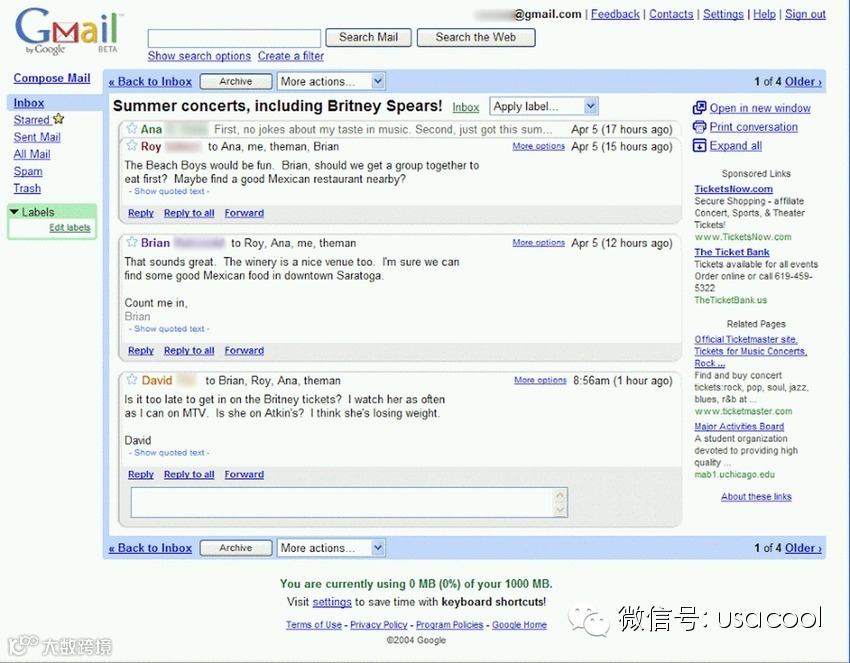Click bottom Back to Inbox link
Viewport: 850px width, 663px height.
tap(150, 548)
